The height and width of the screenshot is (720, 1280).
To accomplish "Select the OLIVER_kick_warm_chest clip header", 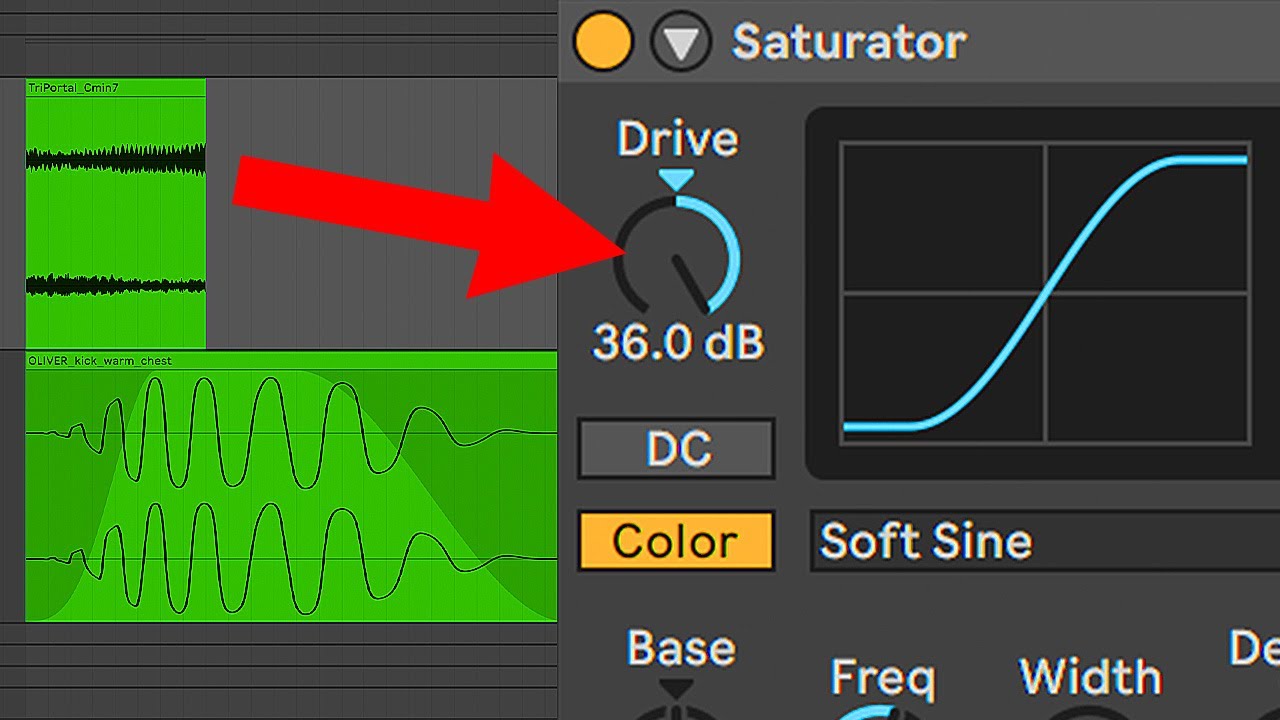I will 291,360.
